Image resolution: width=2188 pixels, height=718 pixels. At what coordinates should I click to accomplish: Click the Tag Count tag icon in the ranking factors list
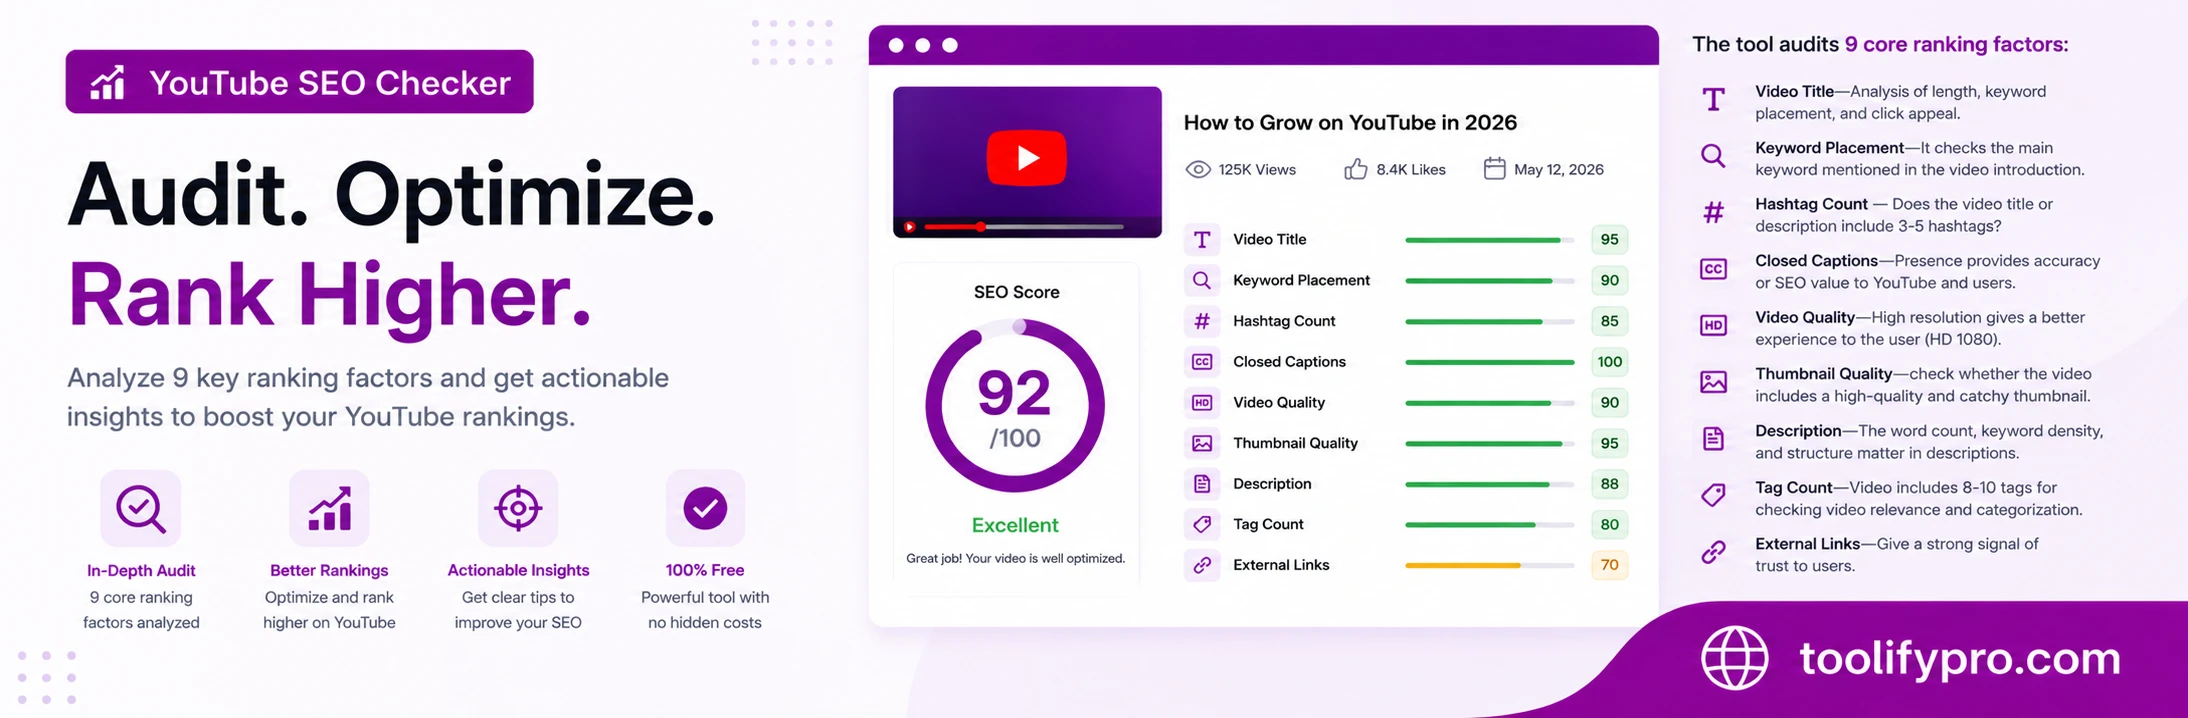[x=1713, y=495]
